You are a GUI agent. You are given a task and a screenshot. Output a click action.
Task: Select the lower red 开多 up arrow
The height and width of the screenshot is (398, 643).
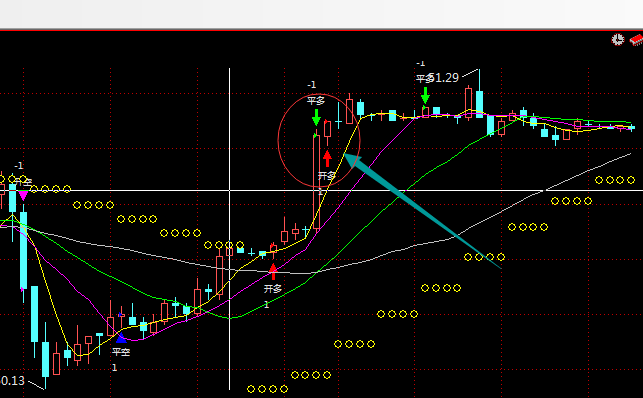tap(273, 272)
